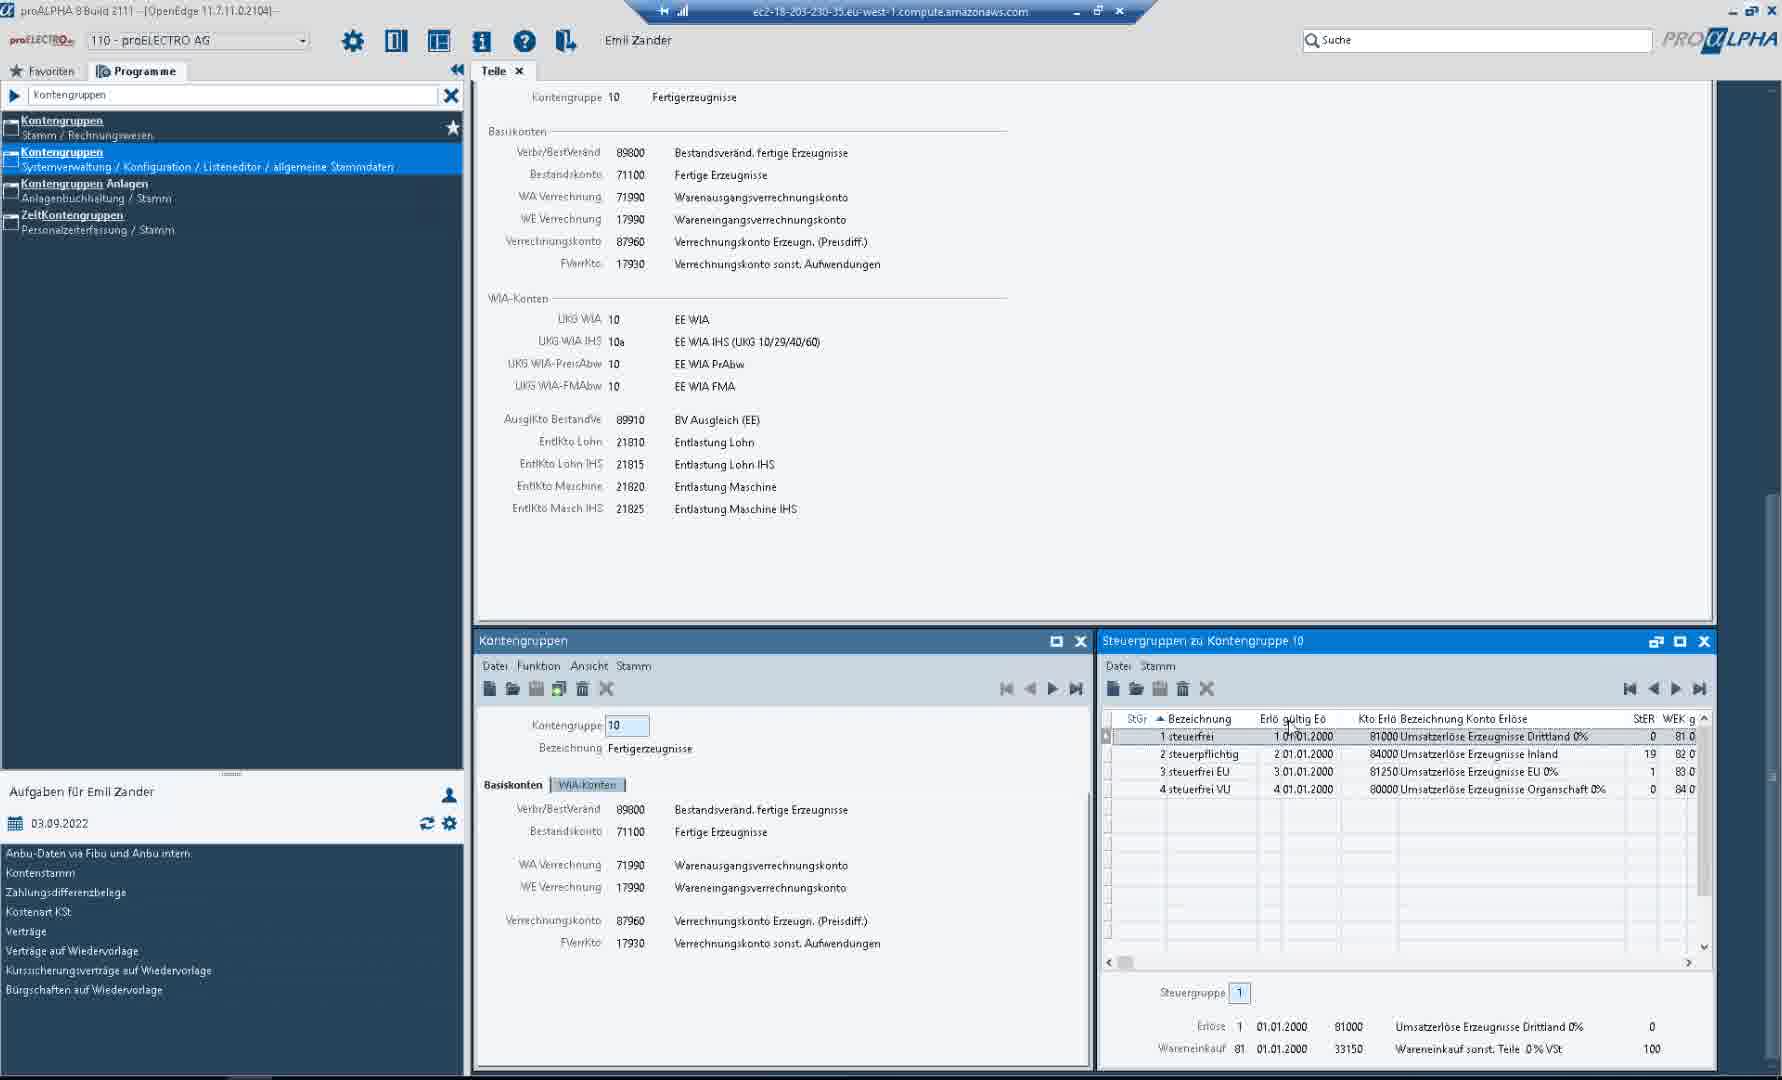Open task Bürgschaften auf Wiedervorlage

[84, 990]
